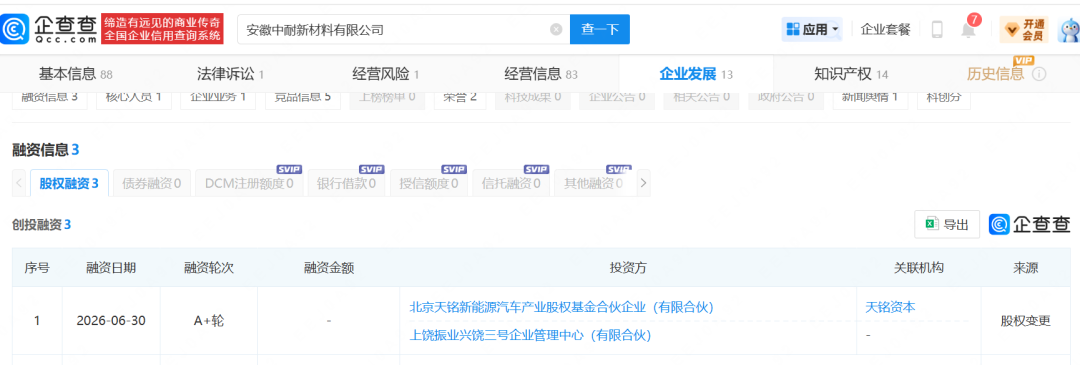The width and height of the screenshot is (1080, 365).
Task: Switch to the 基本信息 tab
Action: pos(76,74)
